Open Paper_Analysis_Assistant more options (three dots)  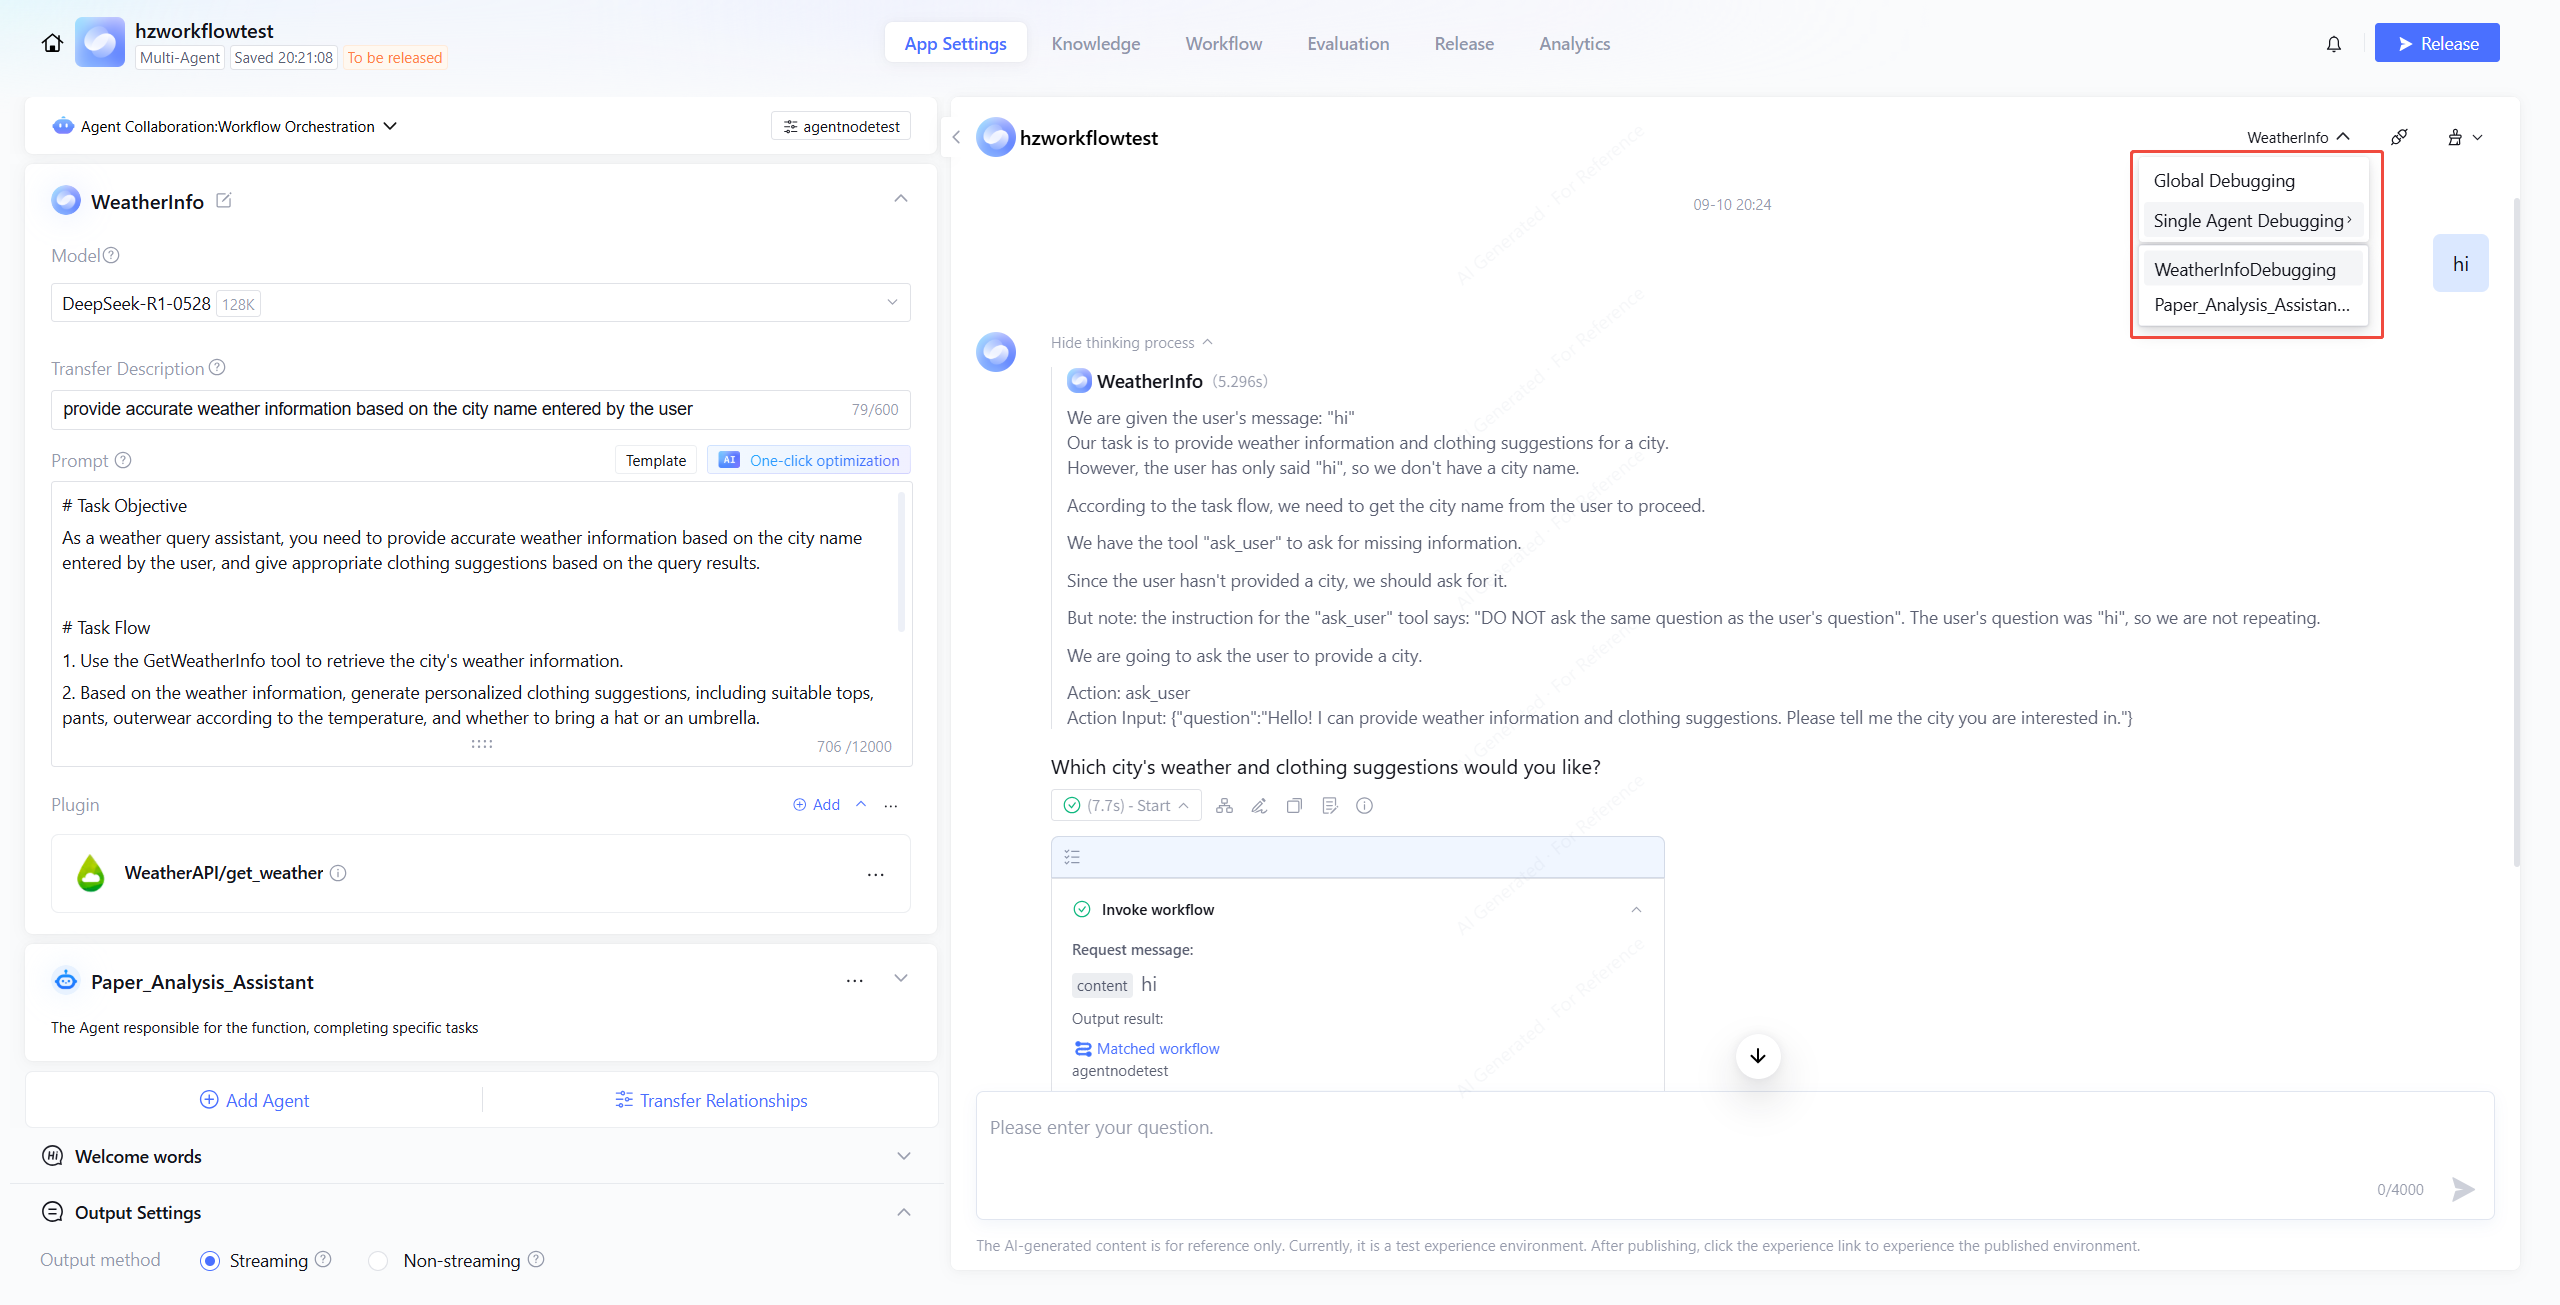[854, 981]
